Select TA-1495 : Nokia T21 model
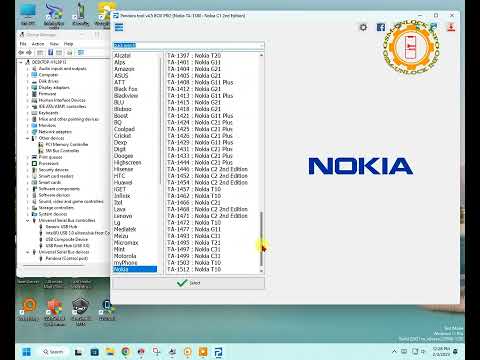 [194, 242]
